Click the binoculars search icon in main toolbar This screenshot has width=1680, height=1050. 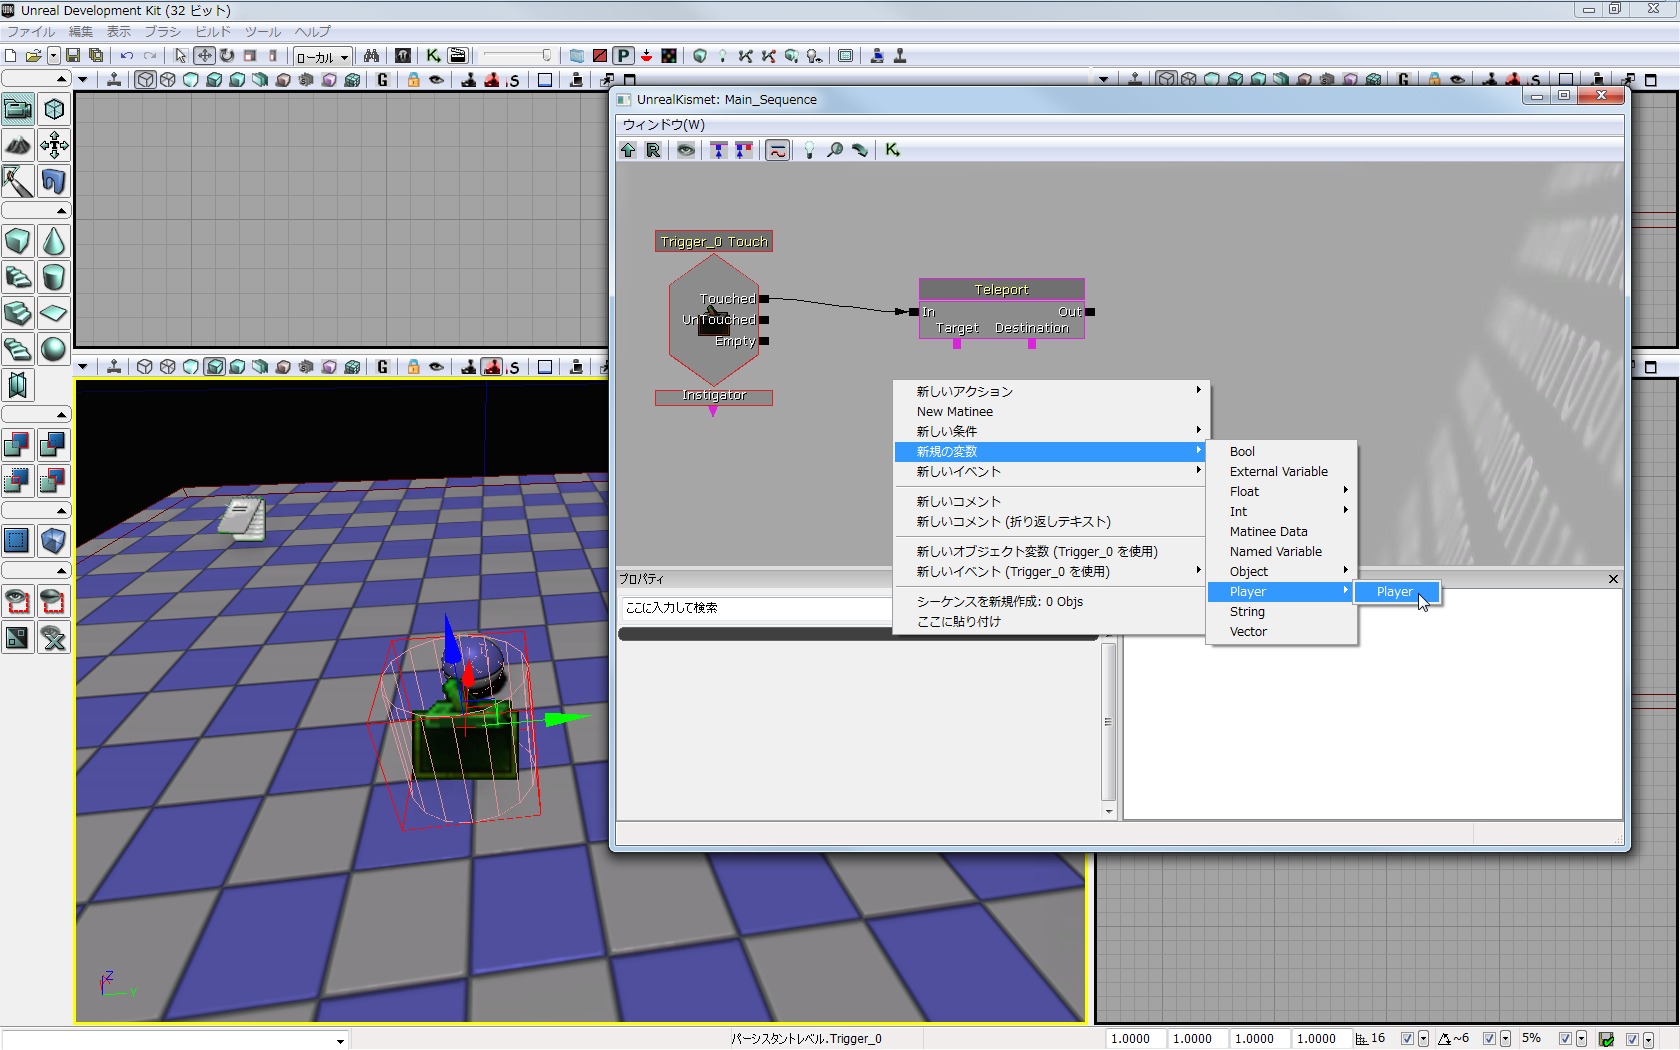[371, 56]
